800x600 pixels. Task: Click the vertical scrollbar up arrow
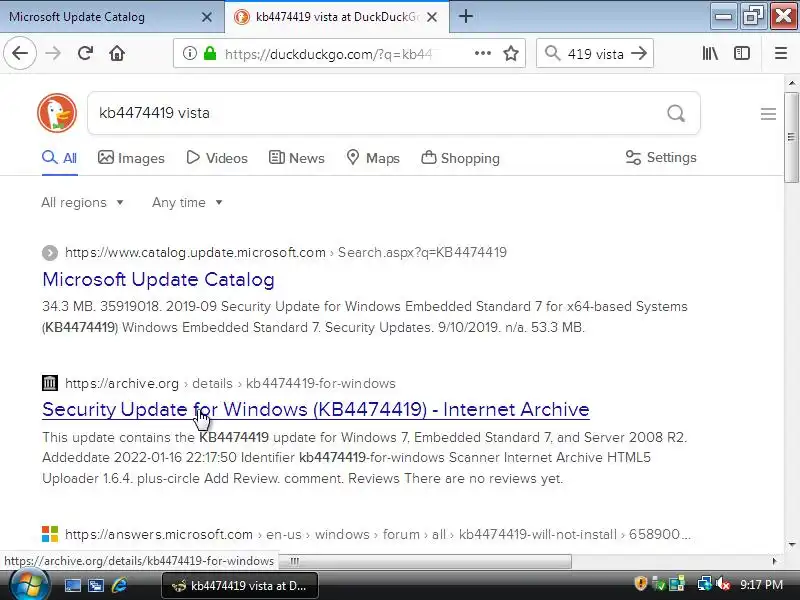click(792, 82)
